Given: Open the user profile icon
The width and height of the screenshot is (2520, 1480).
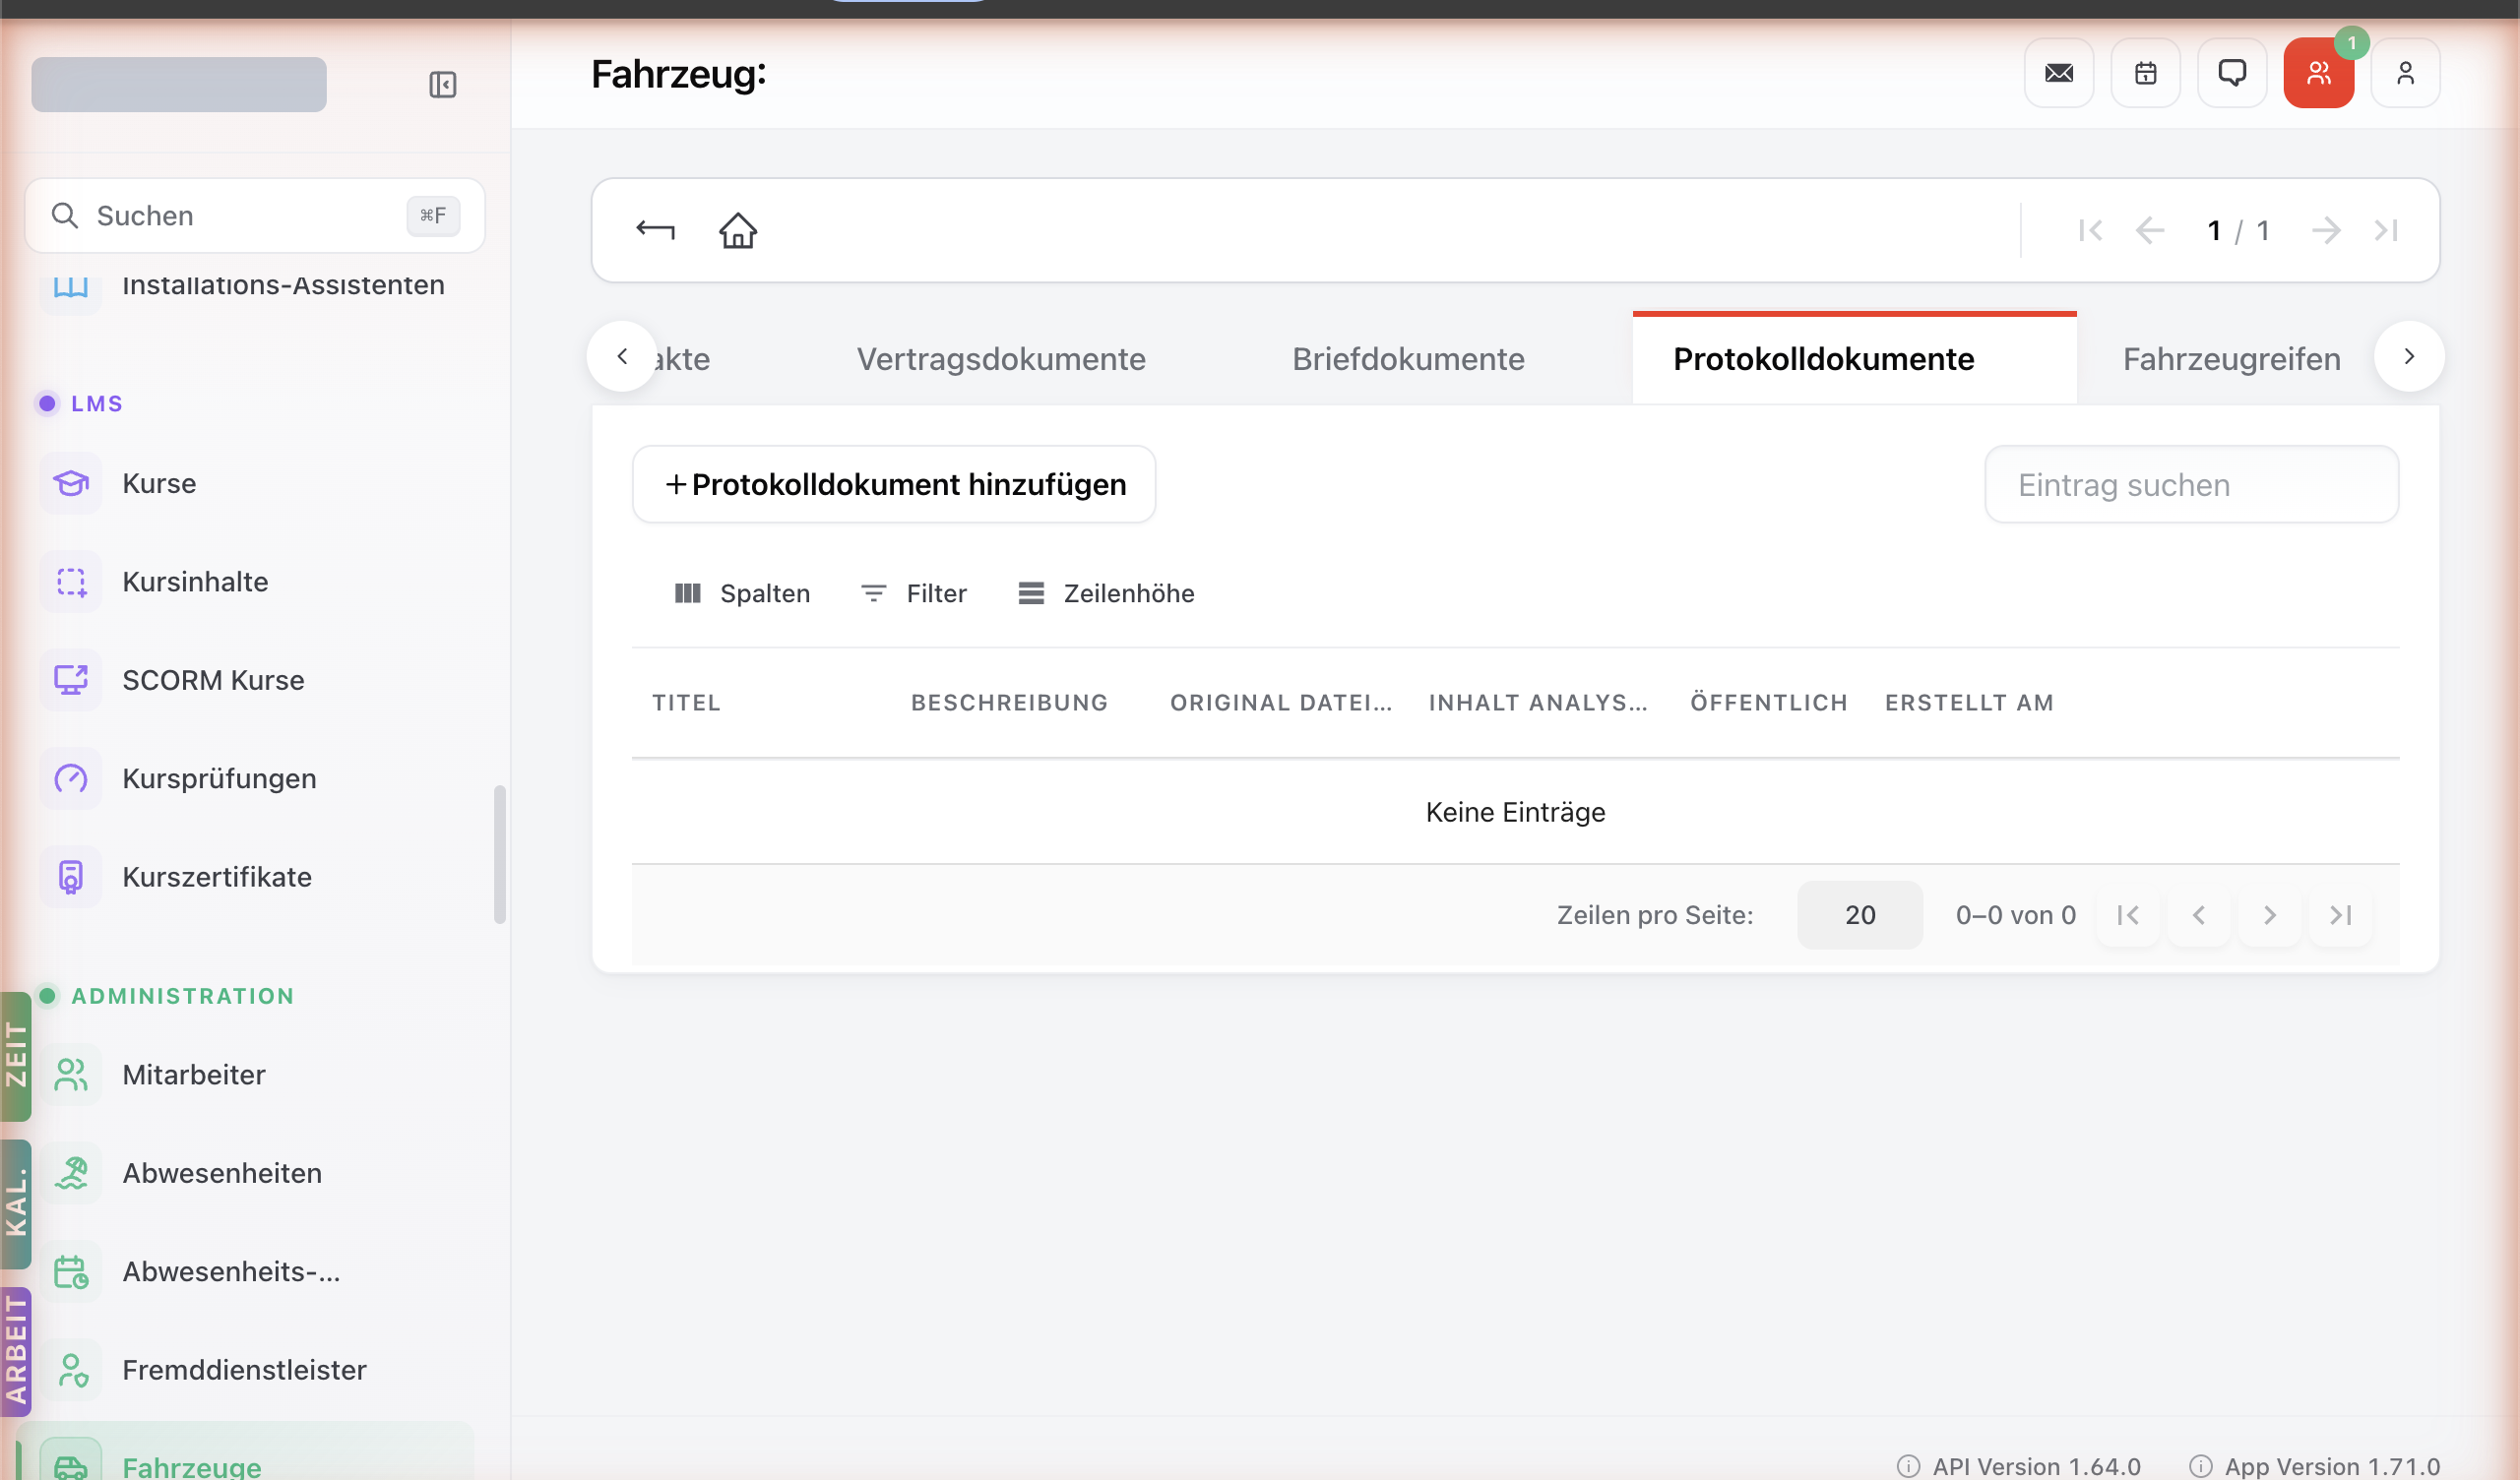Looking at the screenshot, I should click(2405, 73).
